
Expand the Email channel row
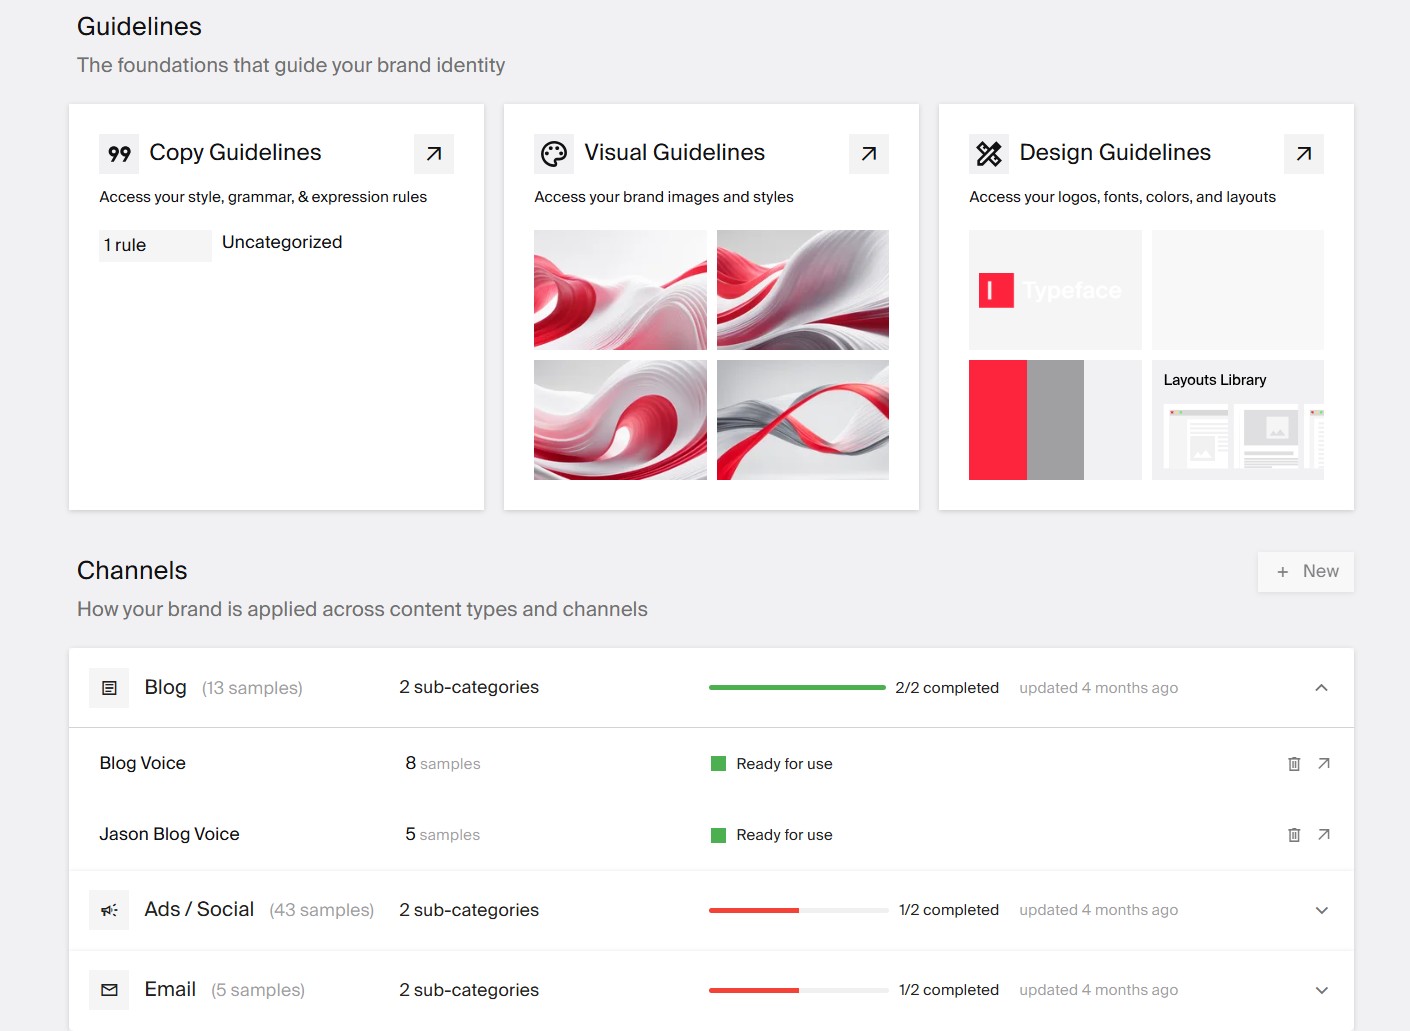point(1321,990)
